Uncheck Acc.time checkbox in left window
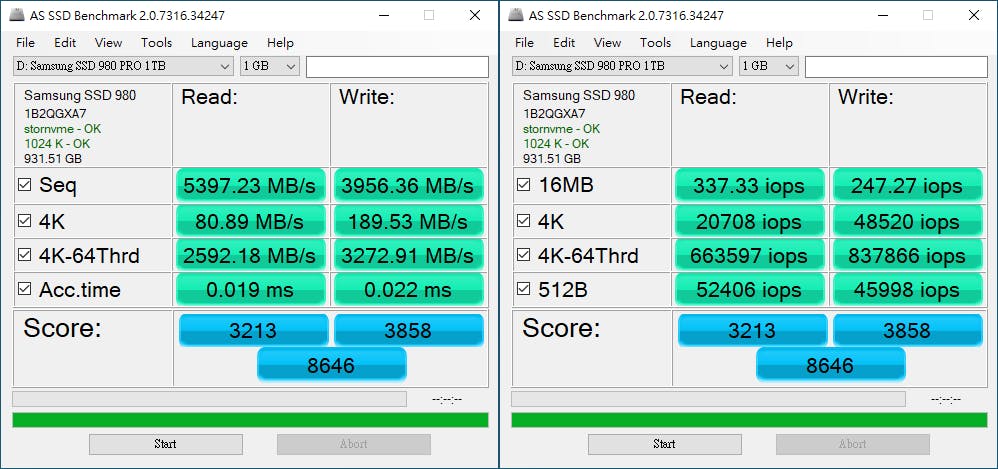The height and width of the screenshot is (469, 998). pos(24,289)
